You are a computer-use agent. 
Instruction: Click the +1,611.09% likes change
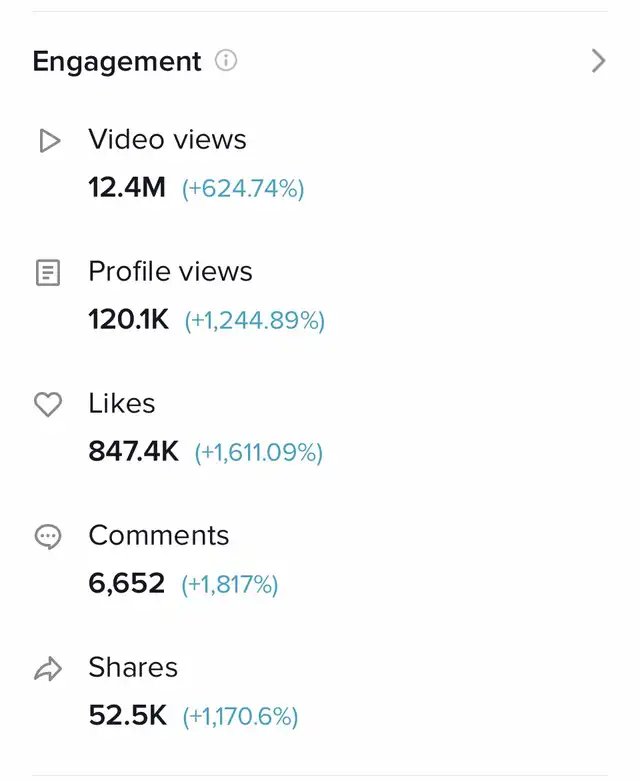[x=259, y=453]
